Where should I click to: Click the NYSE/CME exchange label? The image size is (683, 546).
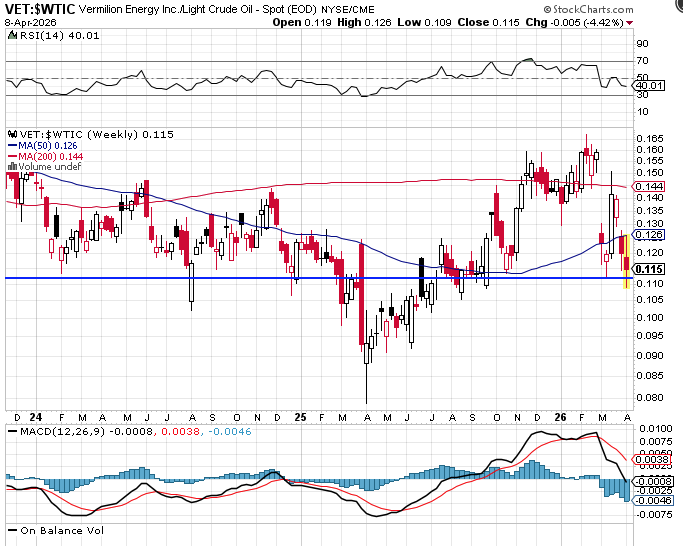(x=348, y=9)
